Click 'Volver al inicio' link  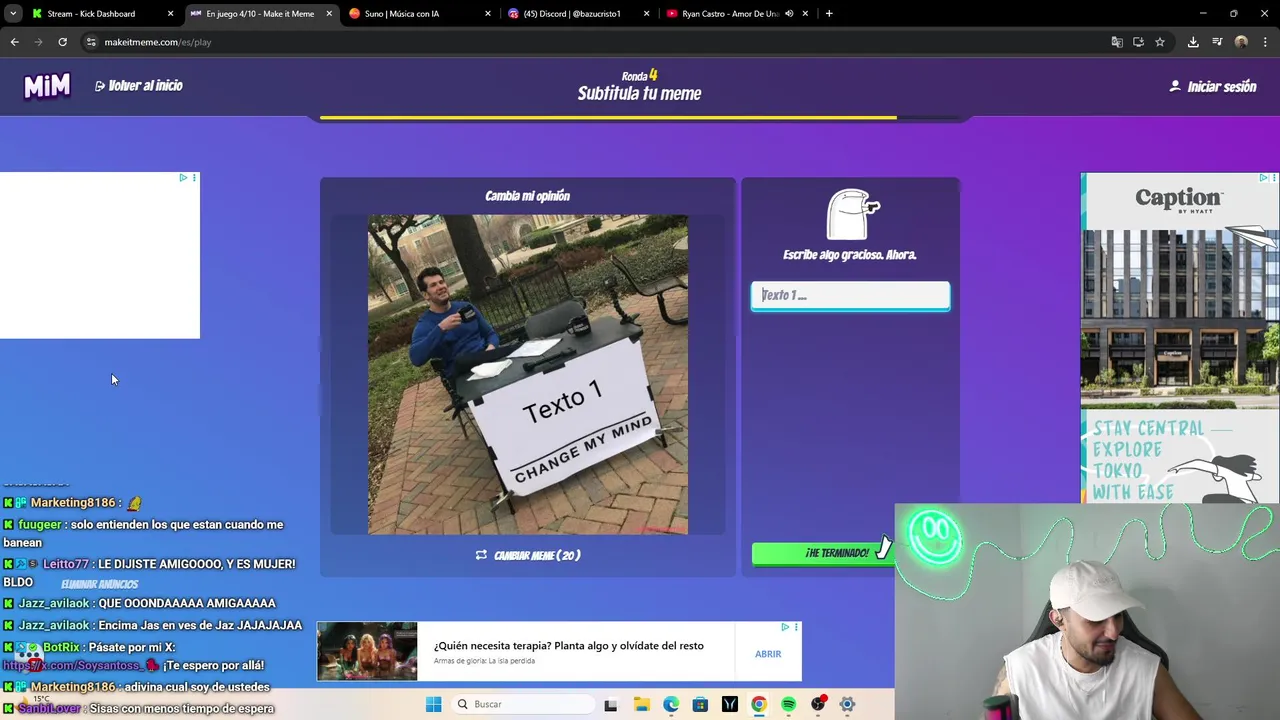point(139,86)
